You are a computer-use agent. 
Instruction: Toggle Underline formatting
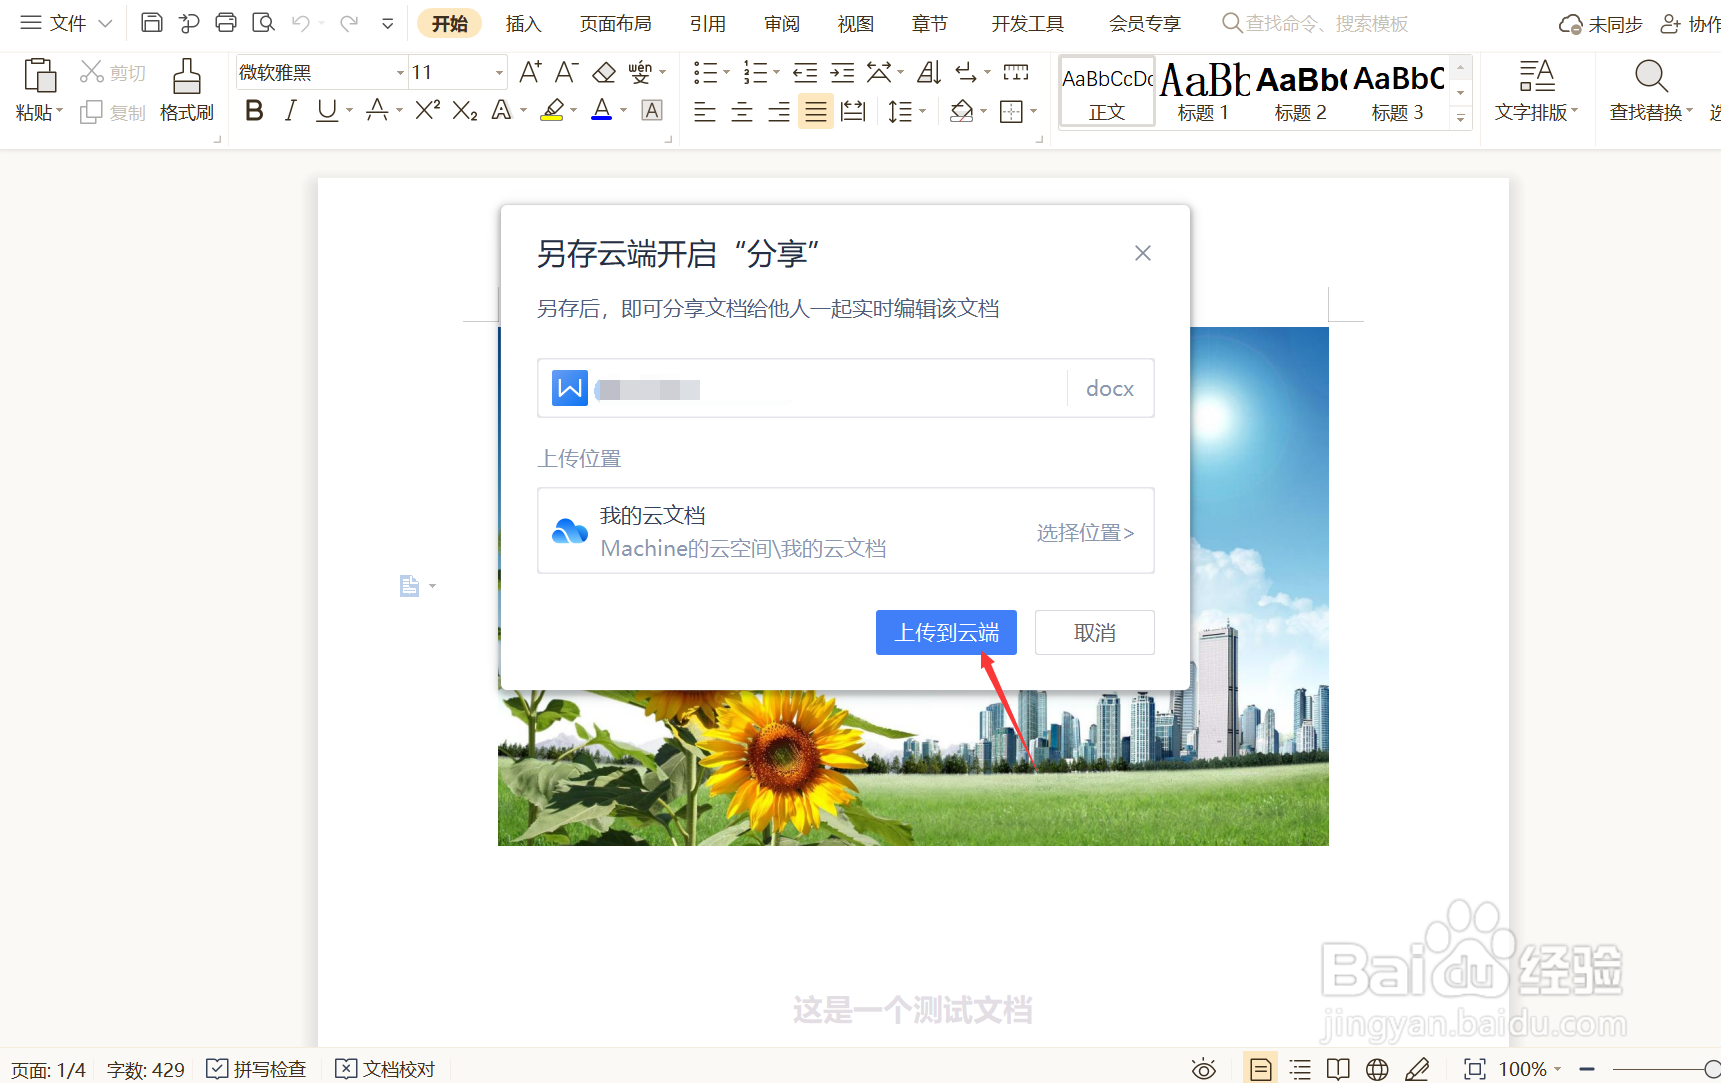(326, 110)
